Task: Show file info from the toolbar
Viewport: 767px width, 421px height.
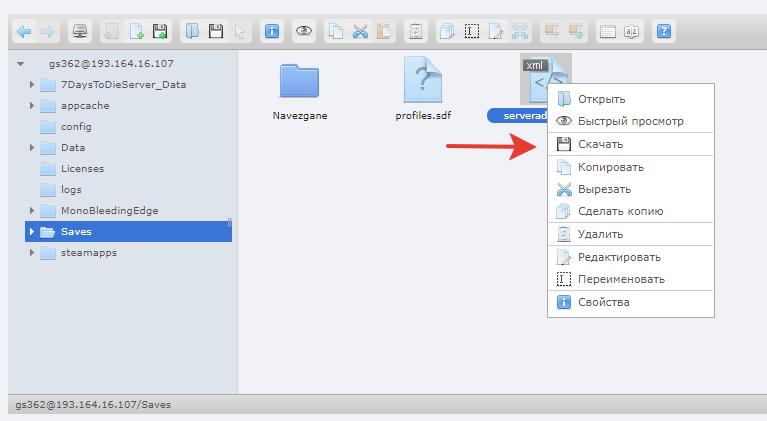Action: click(x=272, y=32)
